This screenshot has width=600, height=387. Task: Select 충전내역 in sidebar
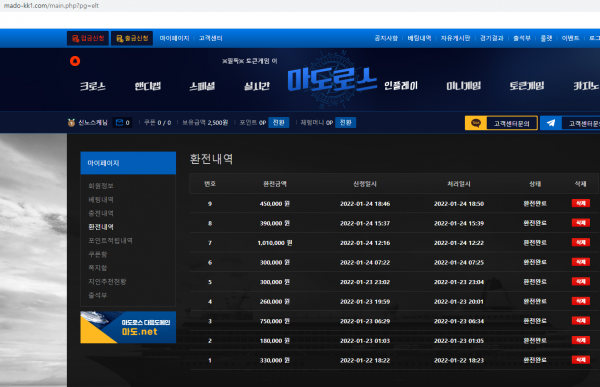[101, 213]
